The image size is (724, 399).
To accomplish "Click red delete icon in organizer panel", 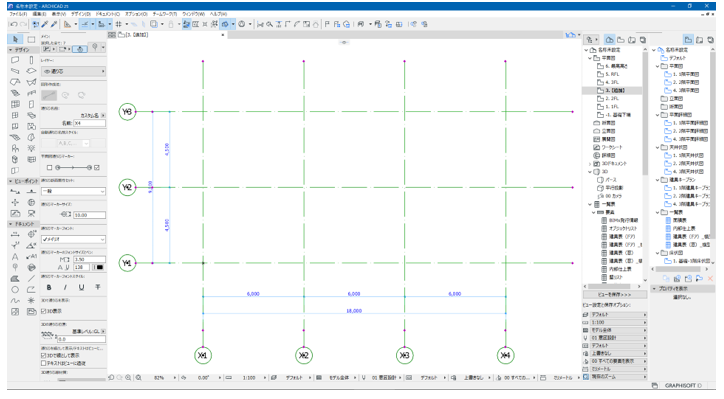I will point(710,278).
